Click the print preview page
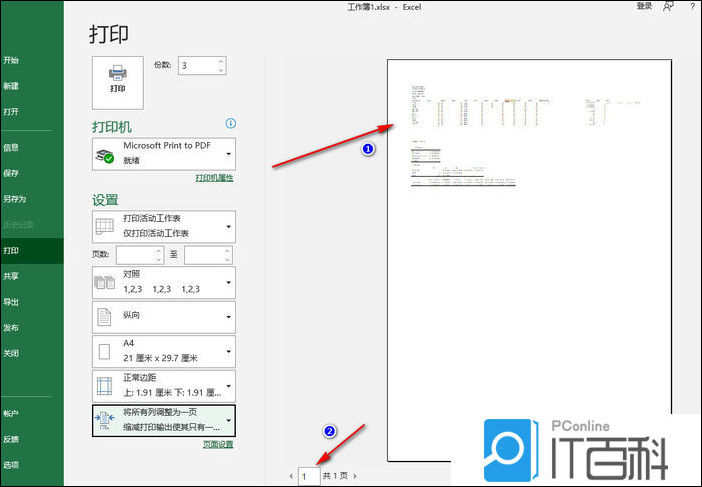Viewport: 702px width, 487px height. [x=529, y=260]
